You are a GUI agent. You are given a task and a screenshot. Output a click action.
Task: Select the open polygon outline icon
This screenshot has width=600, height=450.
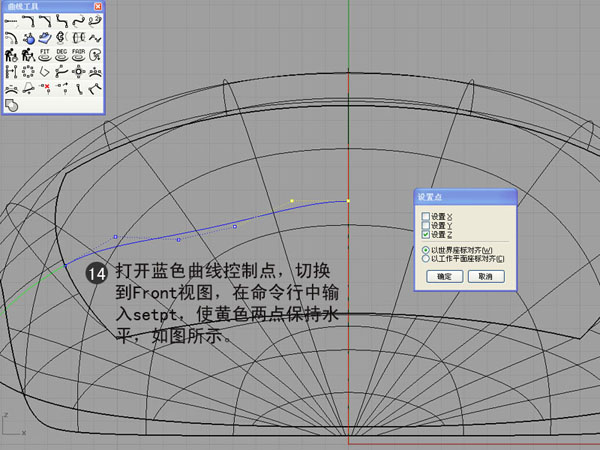45,72
